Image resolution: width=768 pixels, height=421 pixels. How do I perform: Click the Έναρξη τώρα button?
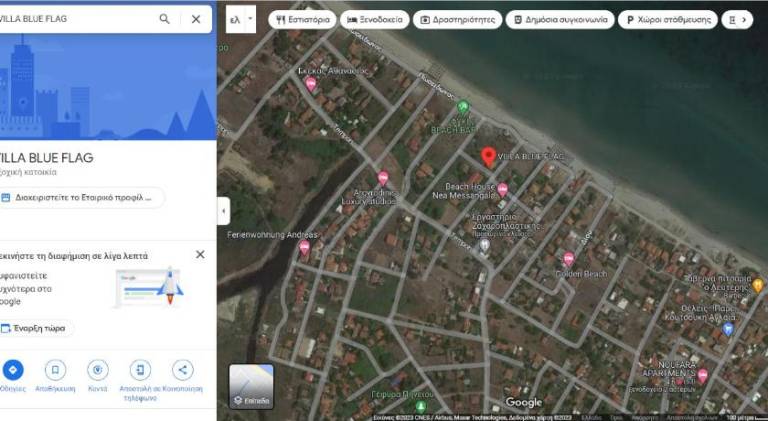tap(35, 328)
